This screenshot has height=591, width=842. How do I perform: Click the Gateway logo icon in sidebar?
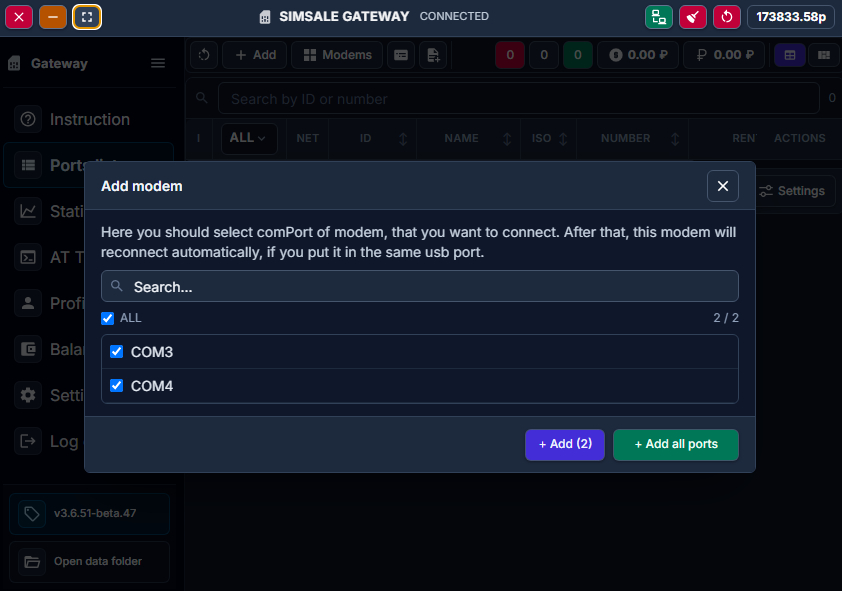(x=14, y=63)
